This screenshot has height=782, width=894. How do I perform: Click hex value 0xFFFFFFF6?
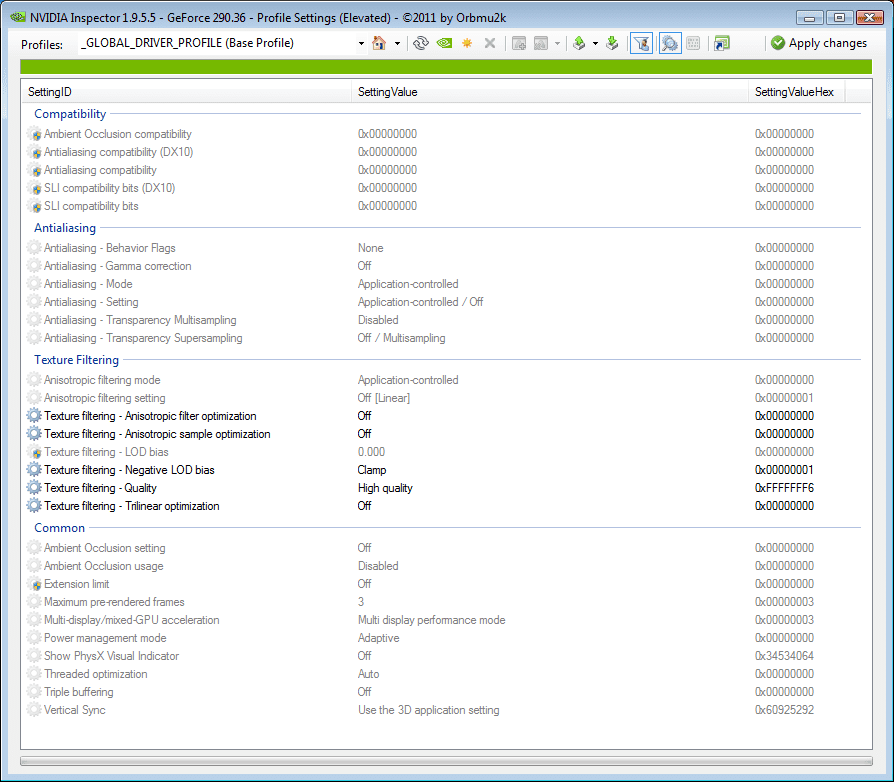(x=785, y=488)
